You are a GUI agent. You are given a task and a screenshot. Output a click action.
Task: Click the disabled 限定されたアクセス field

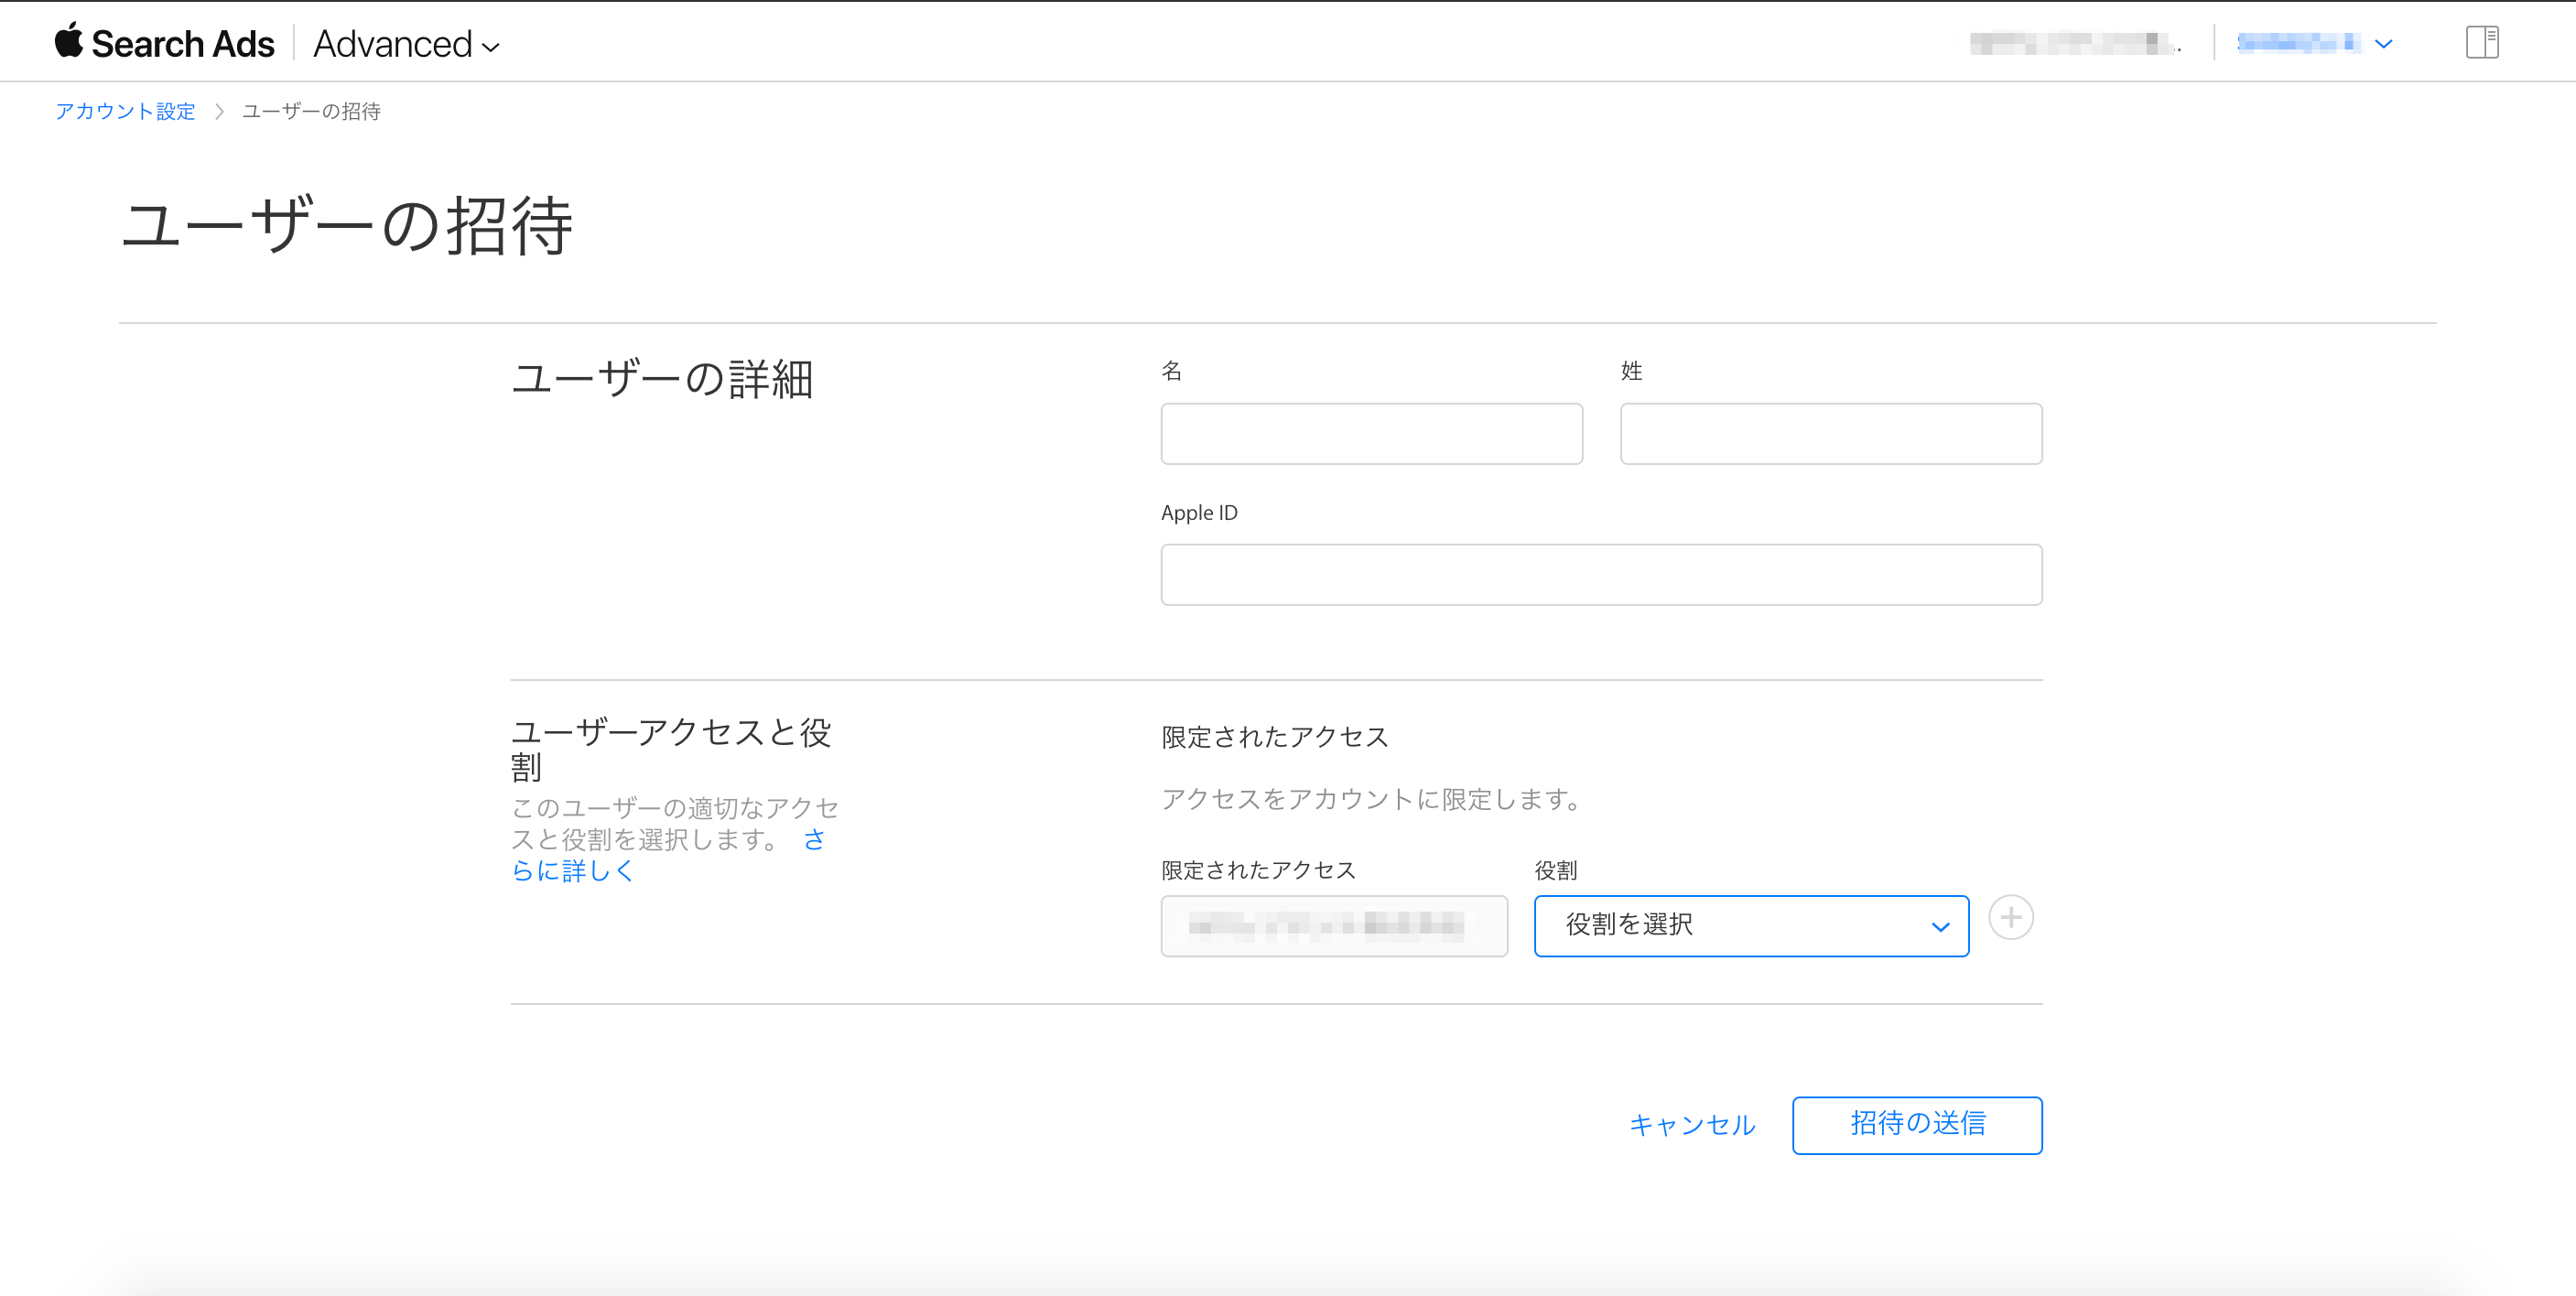[1333, 925]
